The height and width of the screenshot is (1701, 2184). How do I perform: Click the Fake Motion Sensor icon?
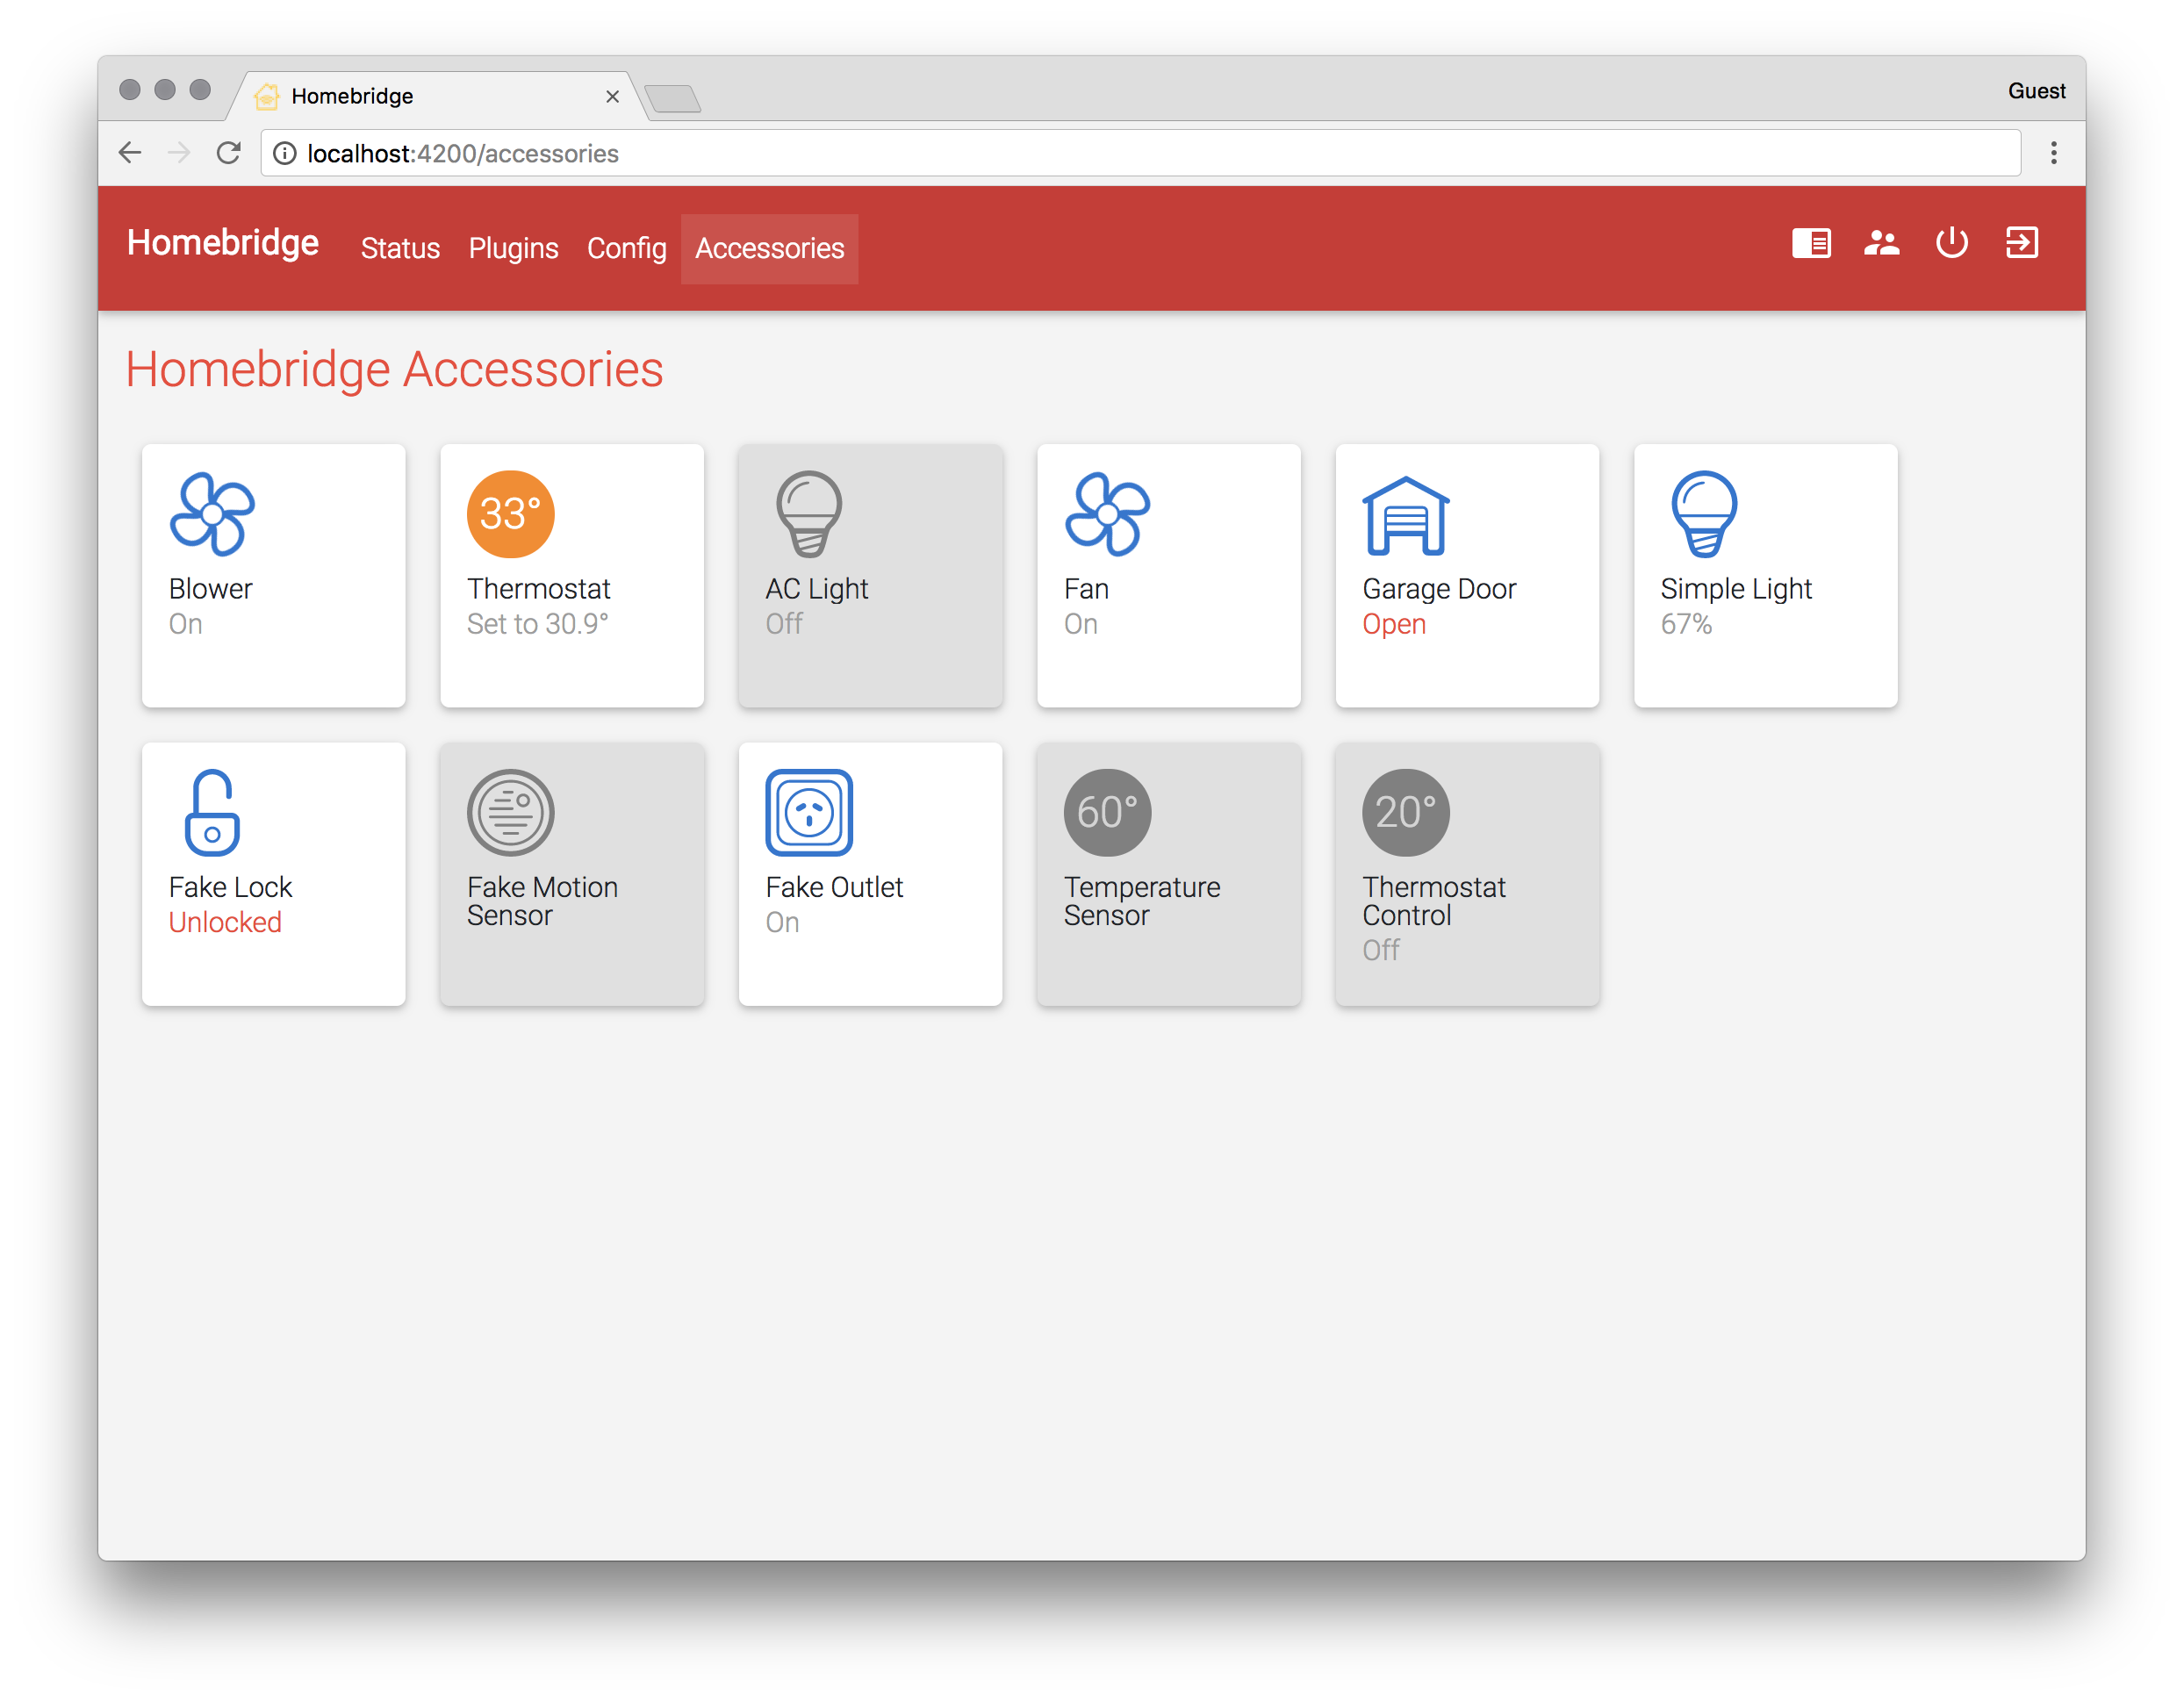[510, 812]
